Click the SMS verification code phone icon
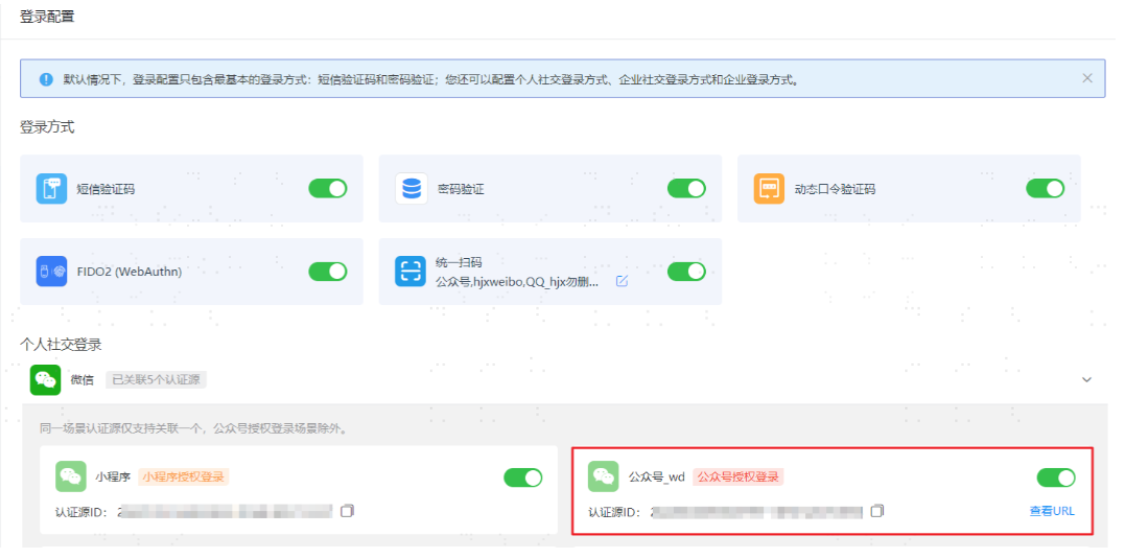The height and width of the screenshot is (560, 1129). point(52,189)
